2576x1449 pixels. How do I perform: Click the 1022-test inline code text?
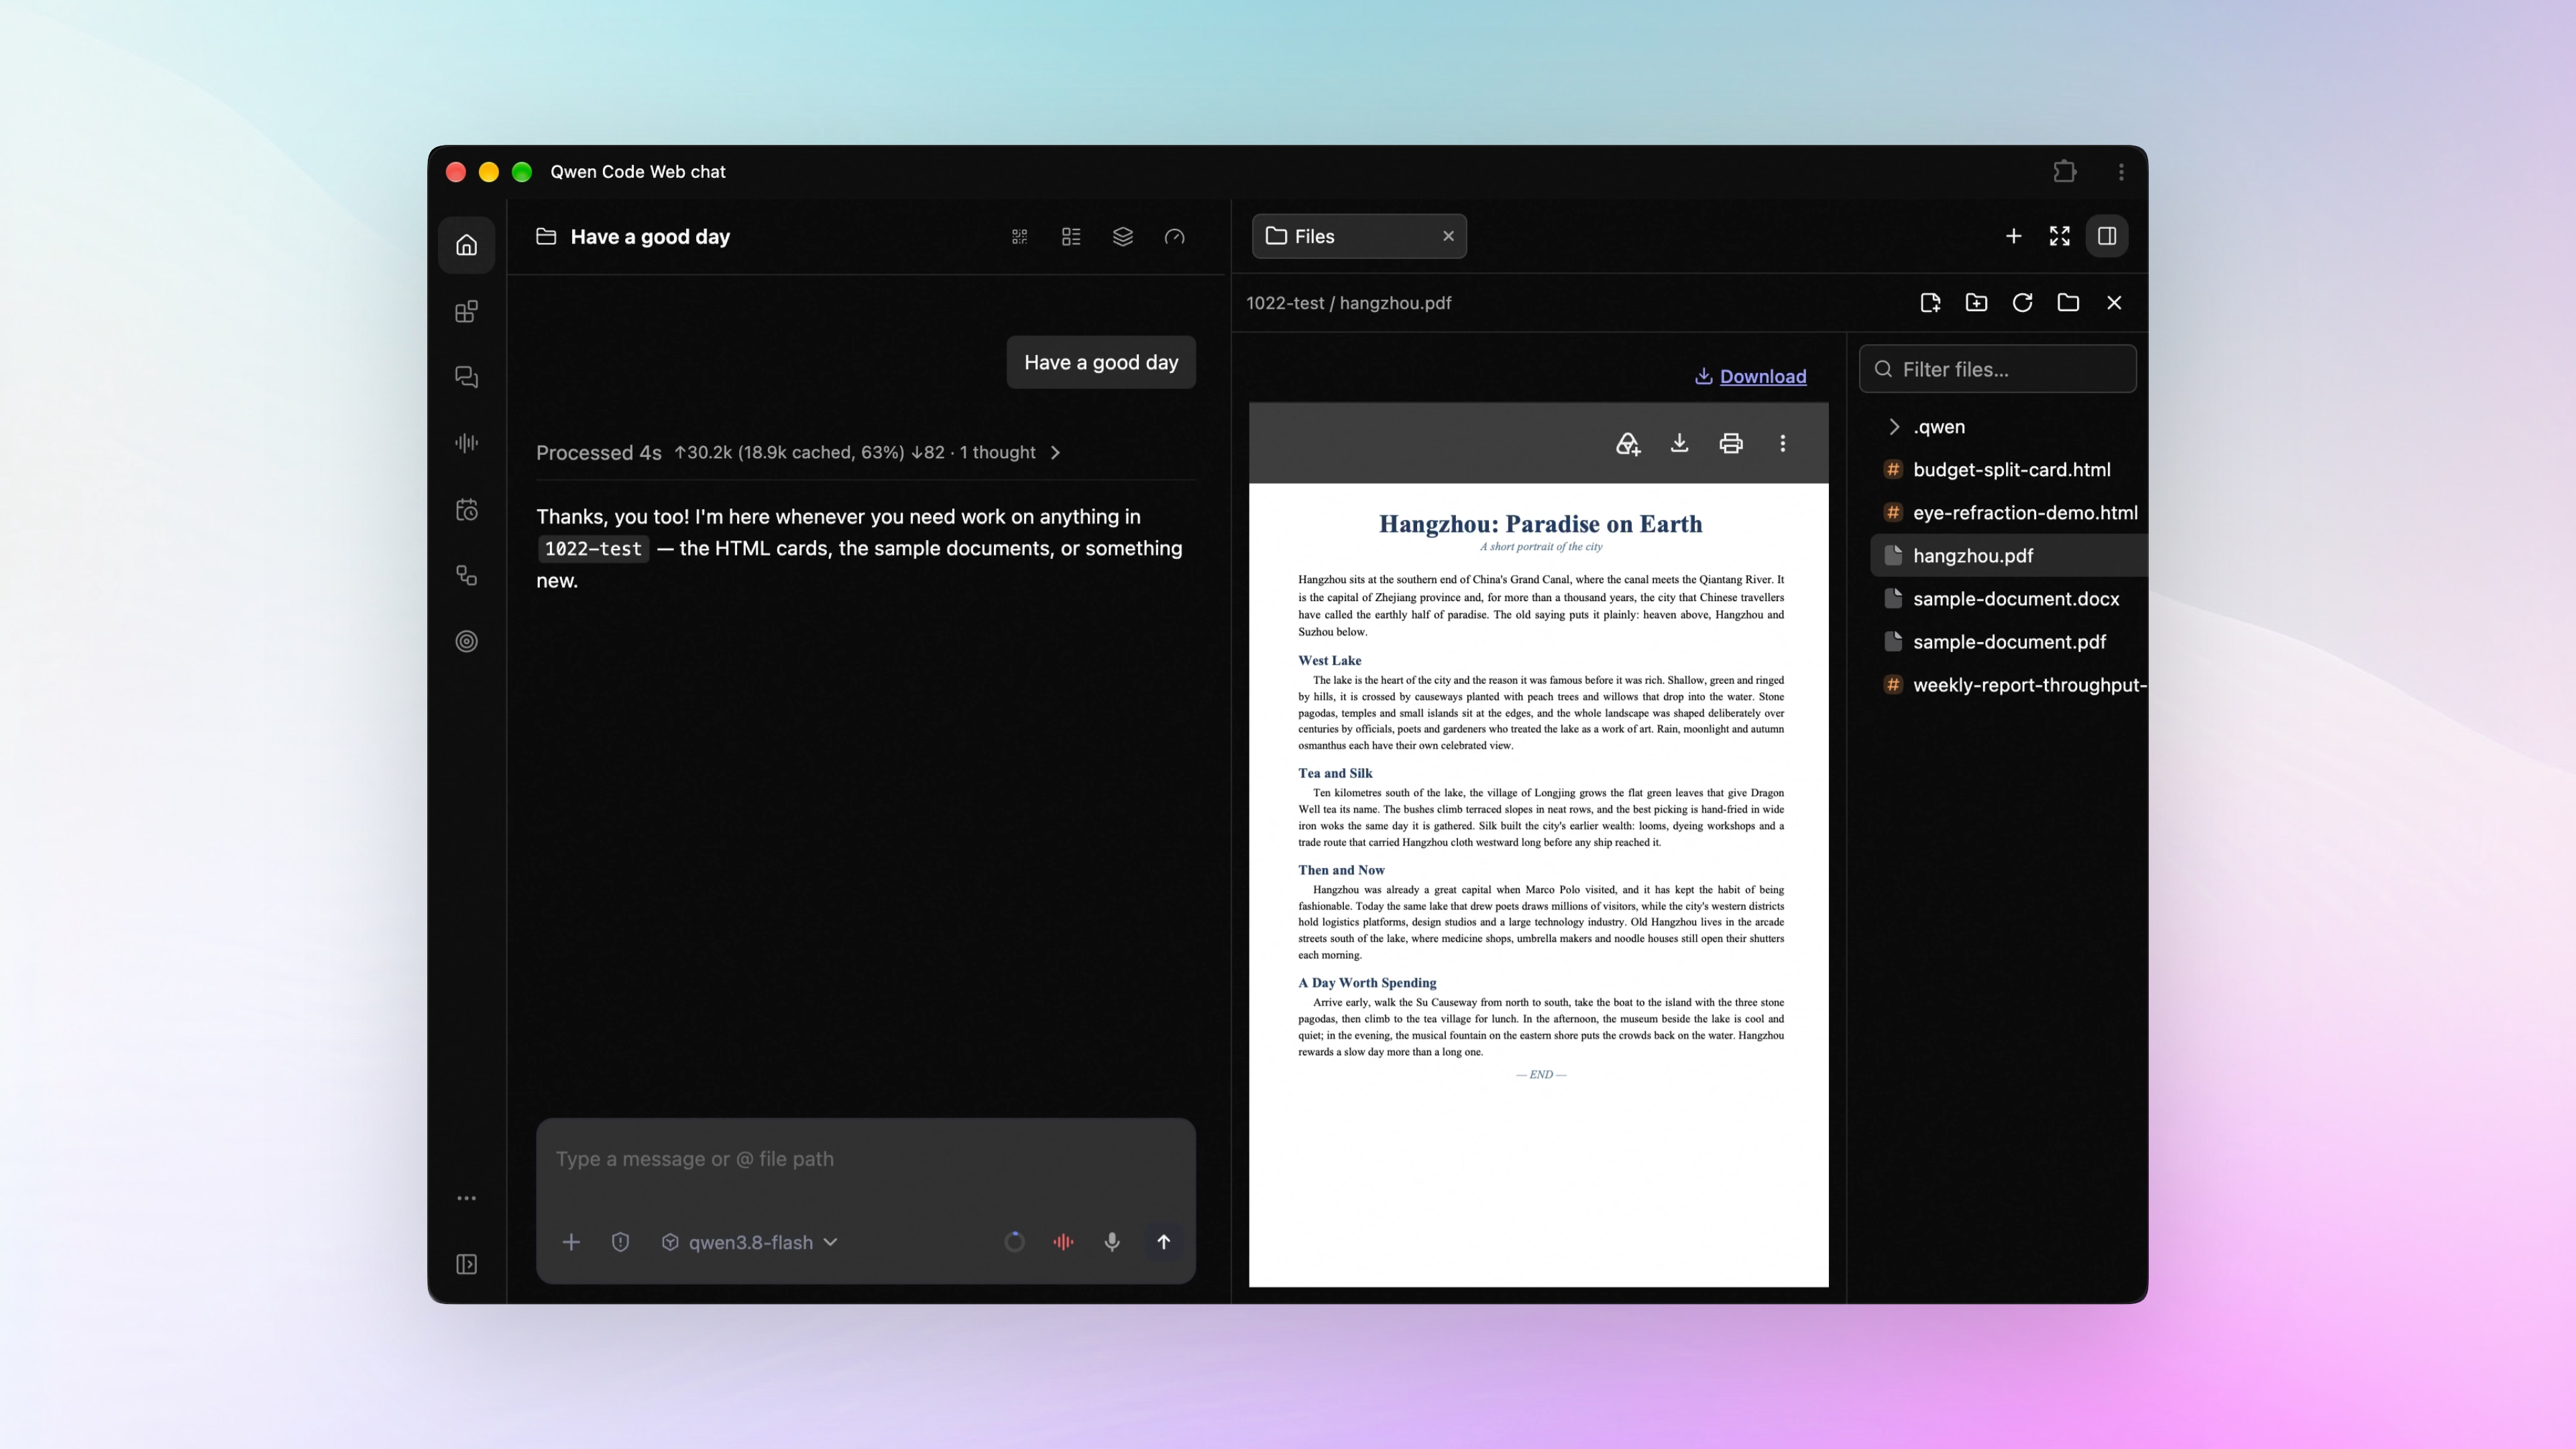click(593, 549)
